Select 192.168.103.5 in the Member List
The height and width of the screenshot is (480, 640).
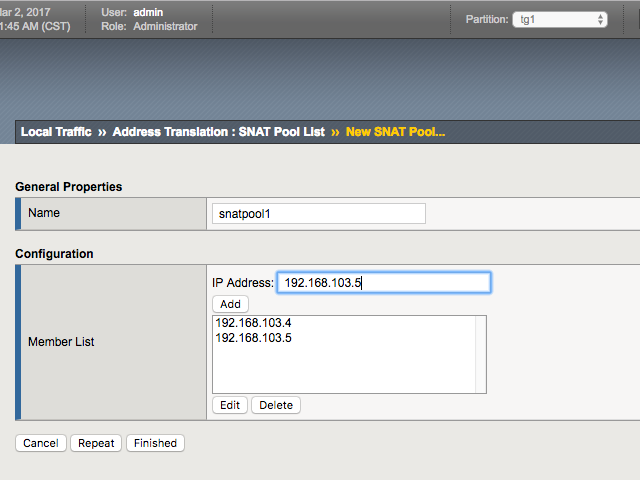253,338
